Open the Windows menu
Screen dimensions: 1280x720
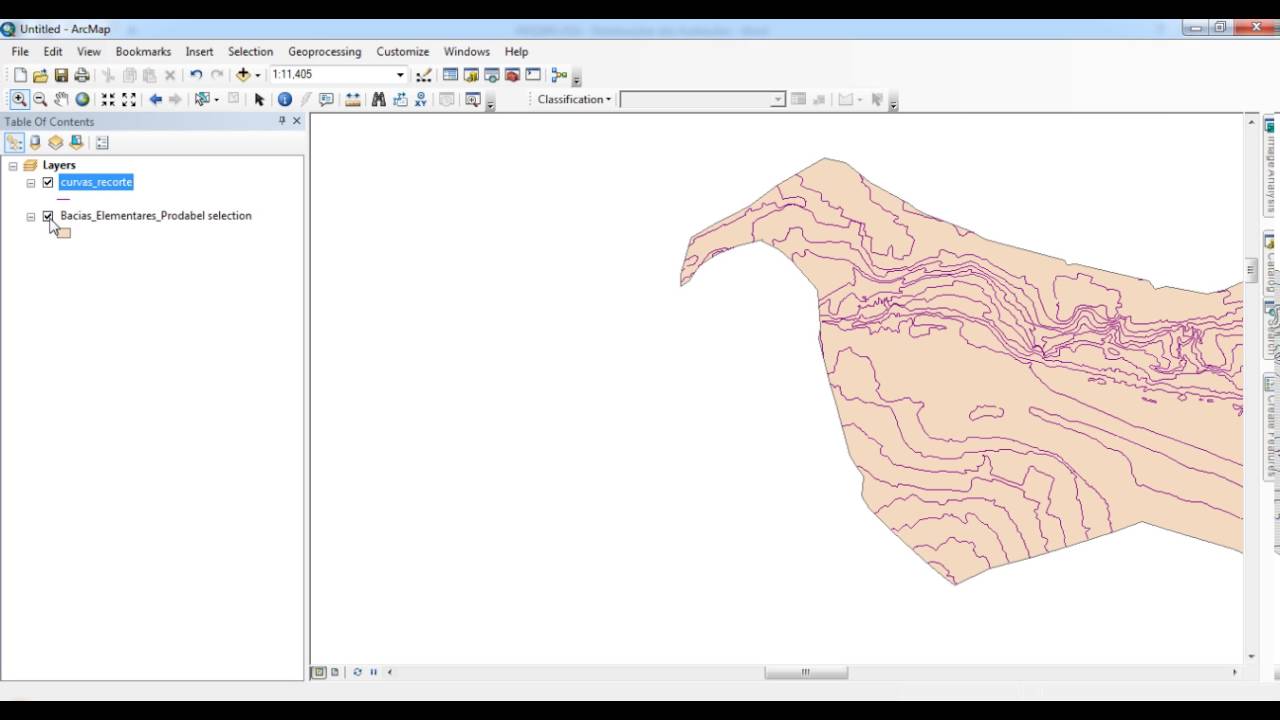pyautogui.click(x=466, y=51)
